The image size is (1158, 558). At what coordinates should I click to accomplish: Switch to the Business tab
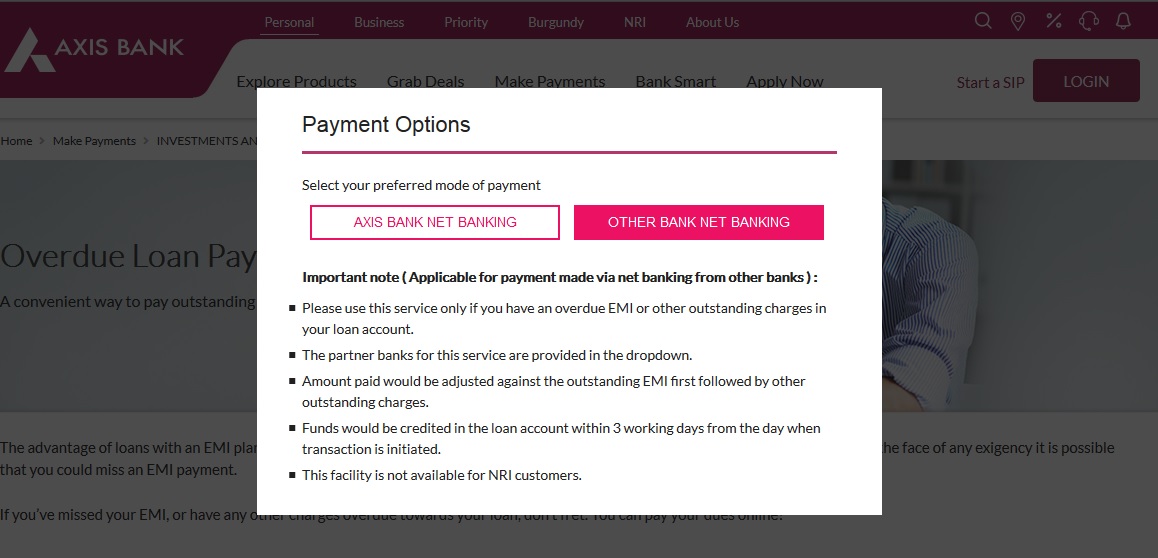(x=379, y=22)
